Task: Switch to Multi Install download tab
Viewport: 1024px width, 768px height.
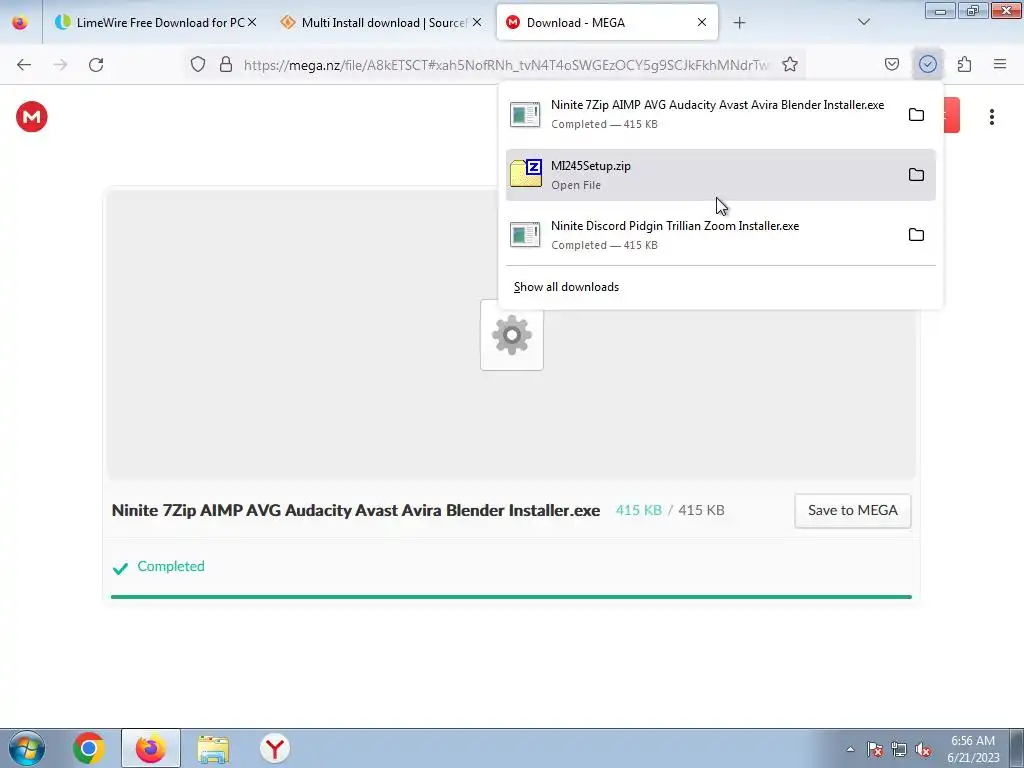Action: coord(379,22)
